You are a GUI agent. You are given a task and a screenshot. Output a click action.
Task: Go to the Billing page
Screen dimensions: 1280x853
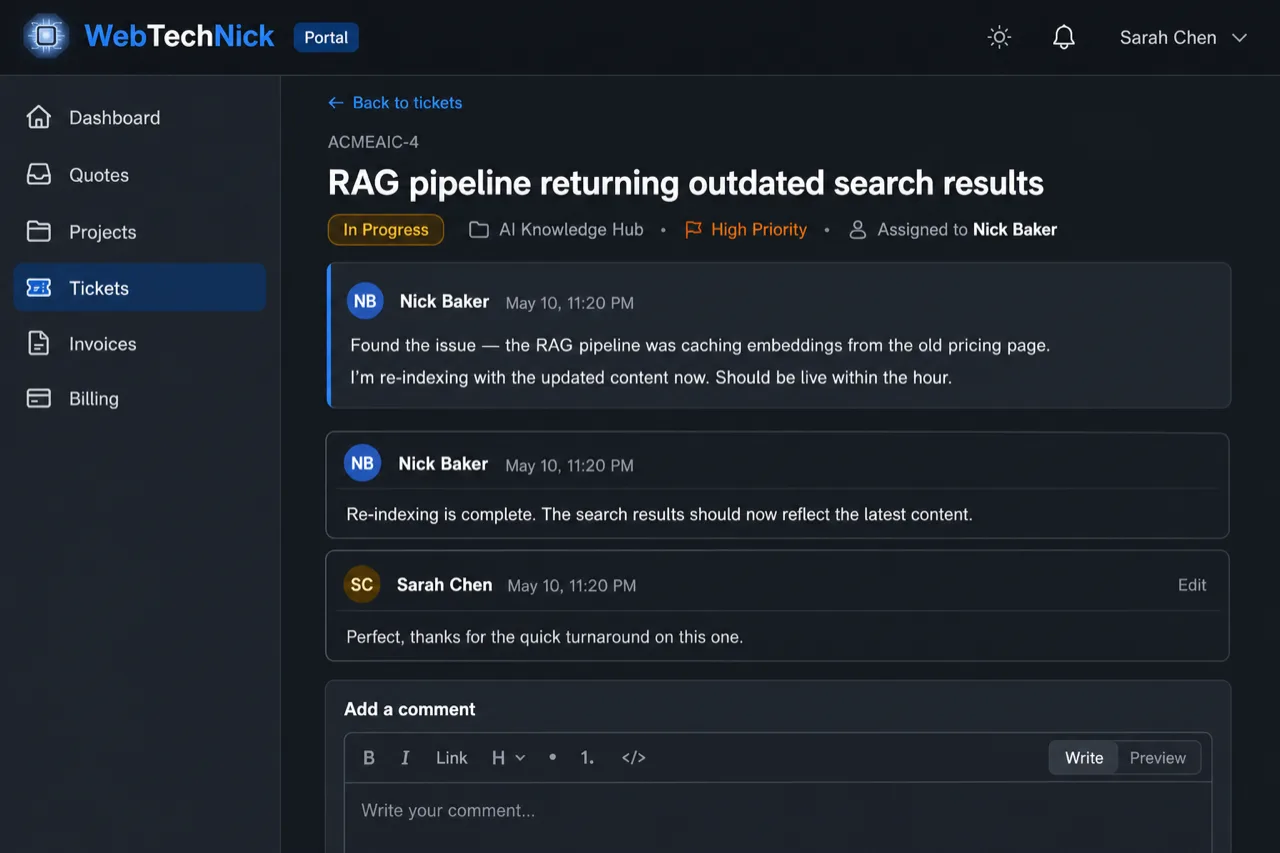pyautogui.click(x=140, y=399)
